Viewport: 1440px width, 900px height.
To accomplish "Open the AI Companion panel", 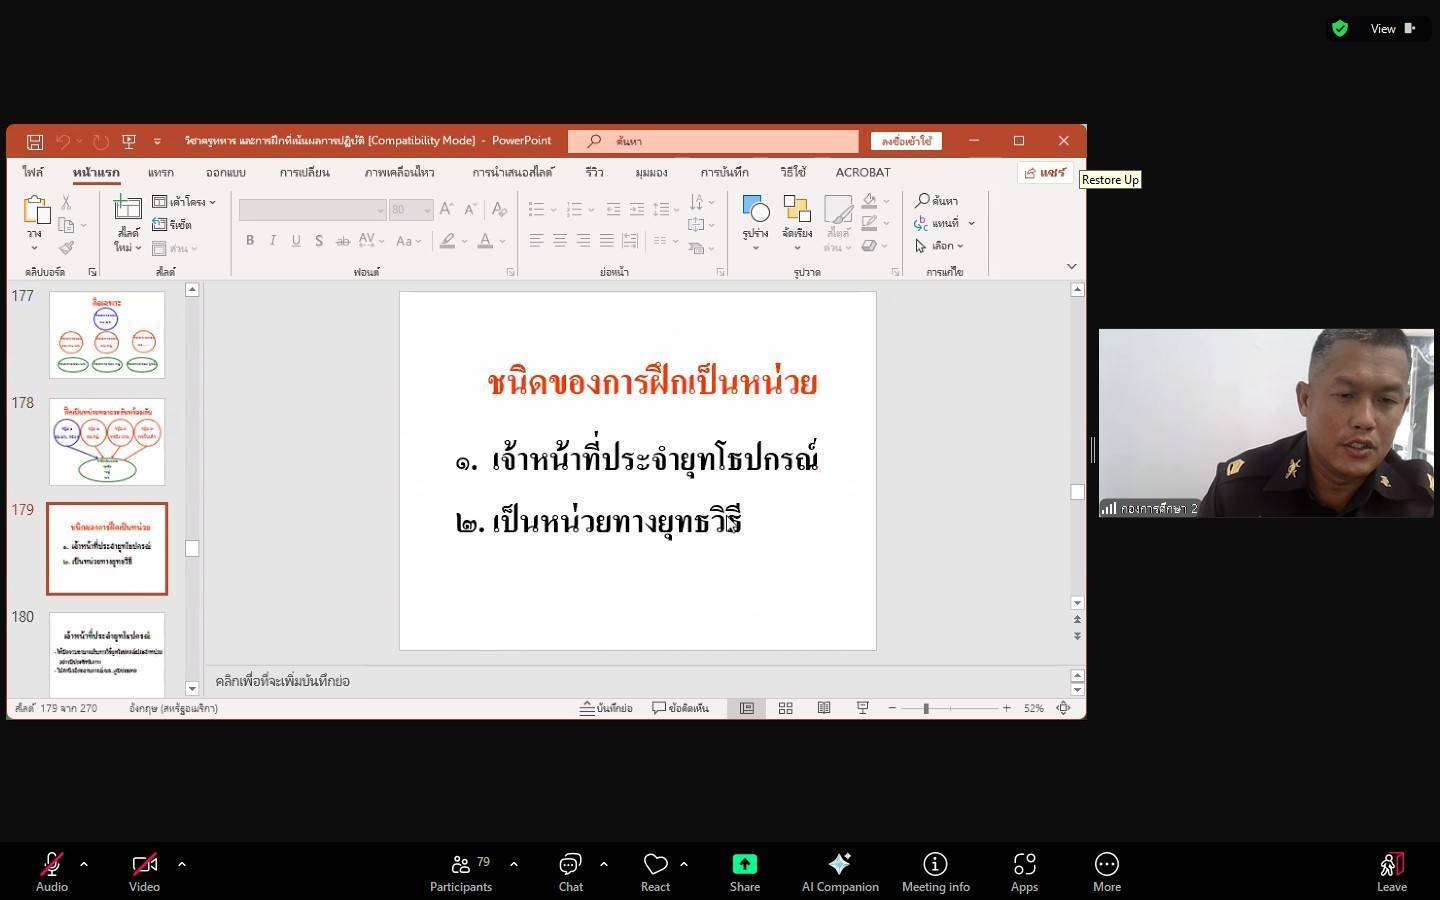I will pyautogui.click(x=839, y=865).
